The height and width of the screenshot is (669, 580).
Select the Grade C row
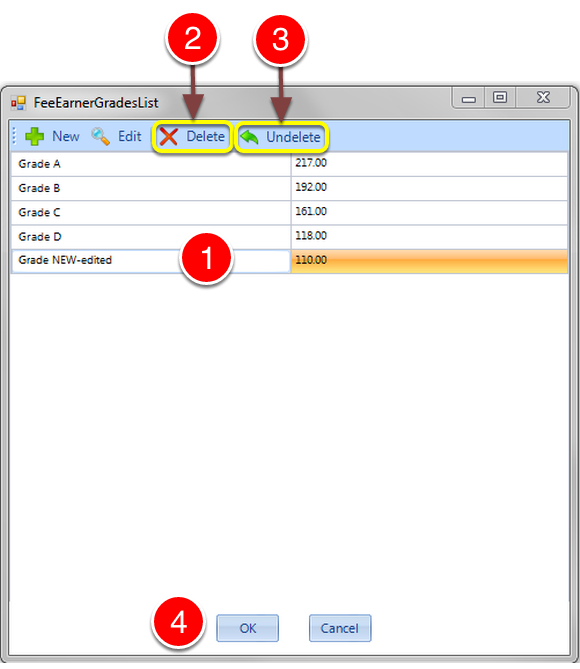point(289,212)
